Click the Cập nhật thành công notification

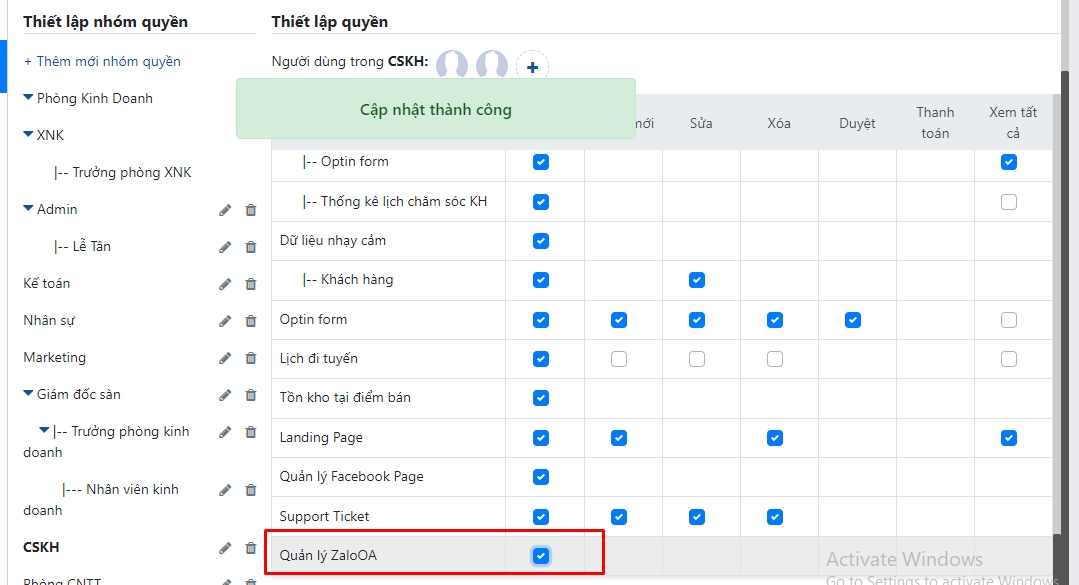tap(435, 109)
